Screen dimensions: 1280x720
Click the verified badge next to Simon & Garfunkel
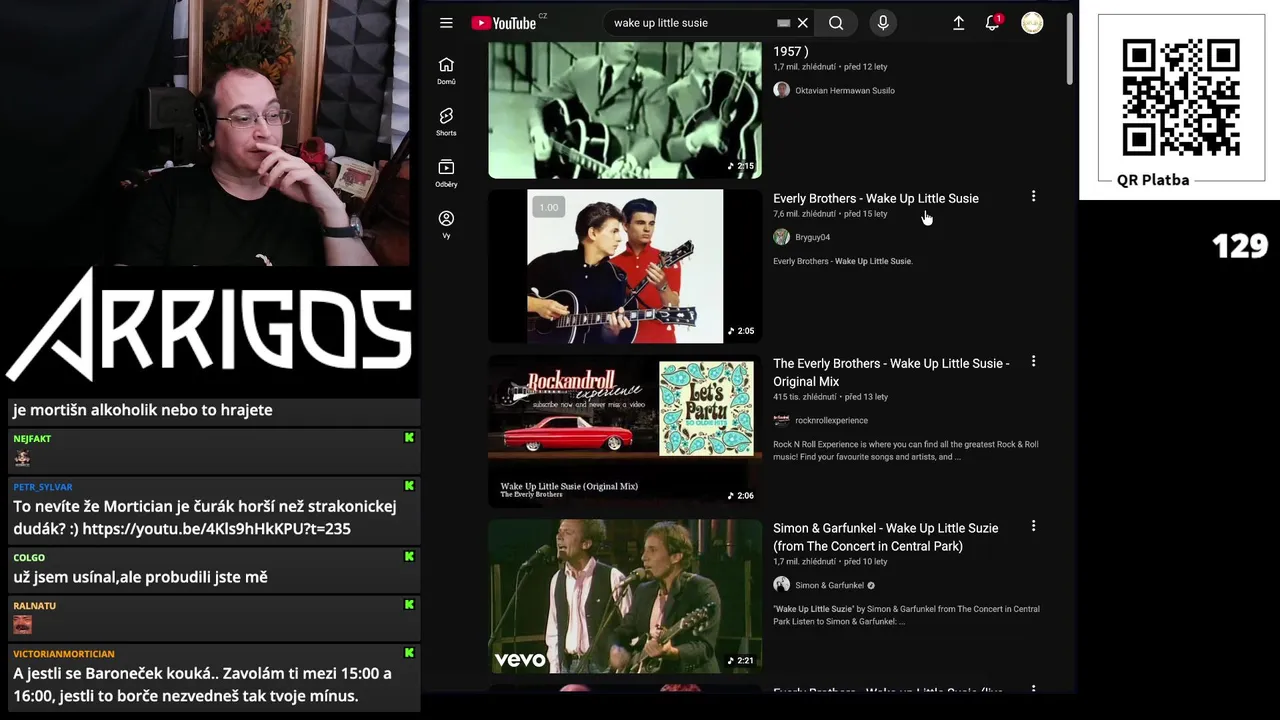[x=871, y=586]
